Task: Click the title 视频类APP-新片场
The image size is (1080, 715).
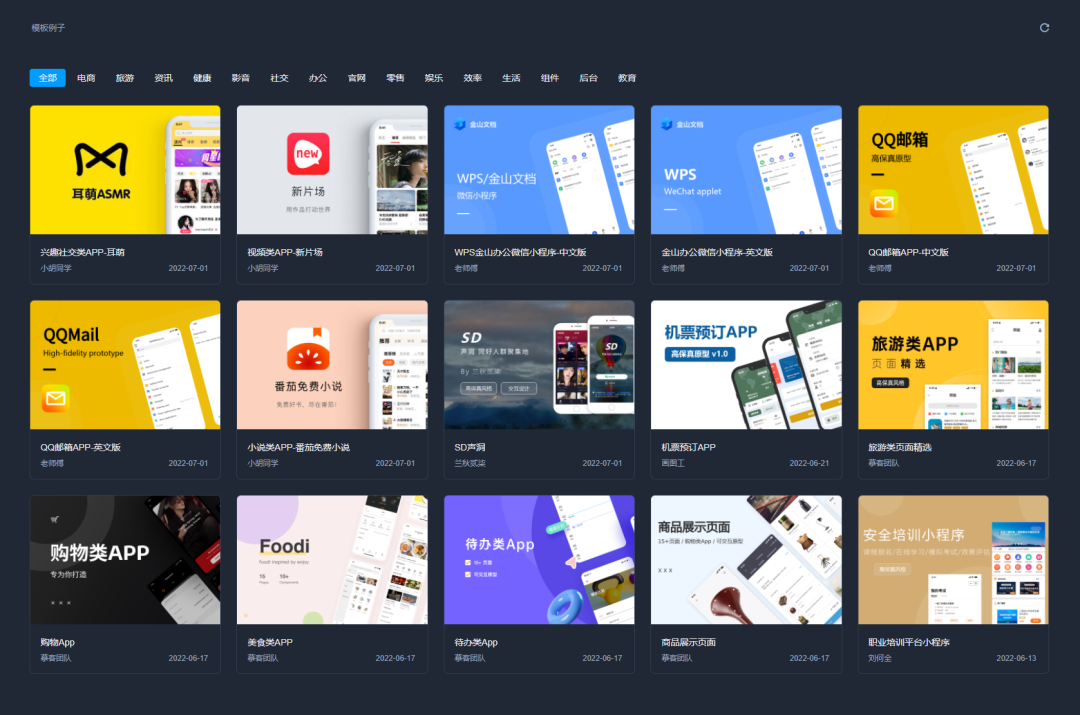Action: pos(285,252)
